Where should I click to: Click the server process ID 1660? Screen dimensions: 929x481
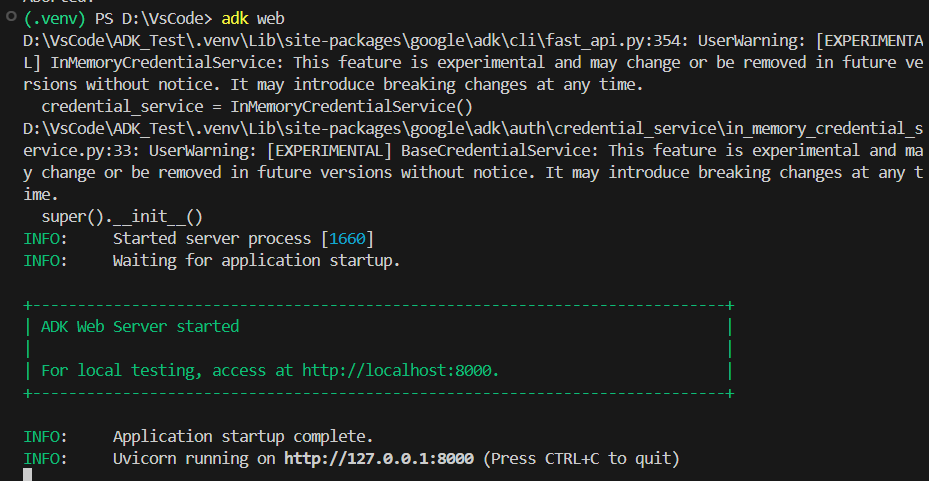(346, 239)
